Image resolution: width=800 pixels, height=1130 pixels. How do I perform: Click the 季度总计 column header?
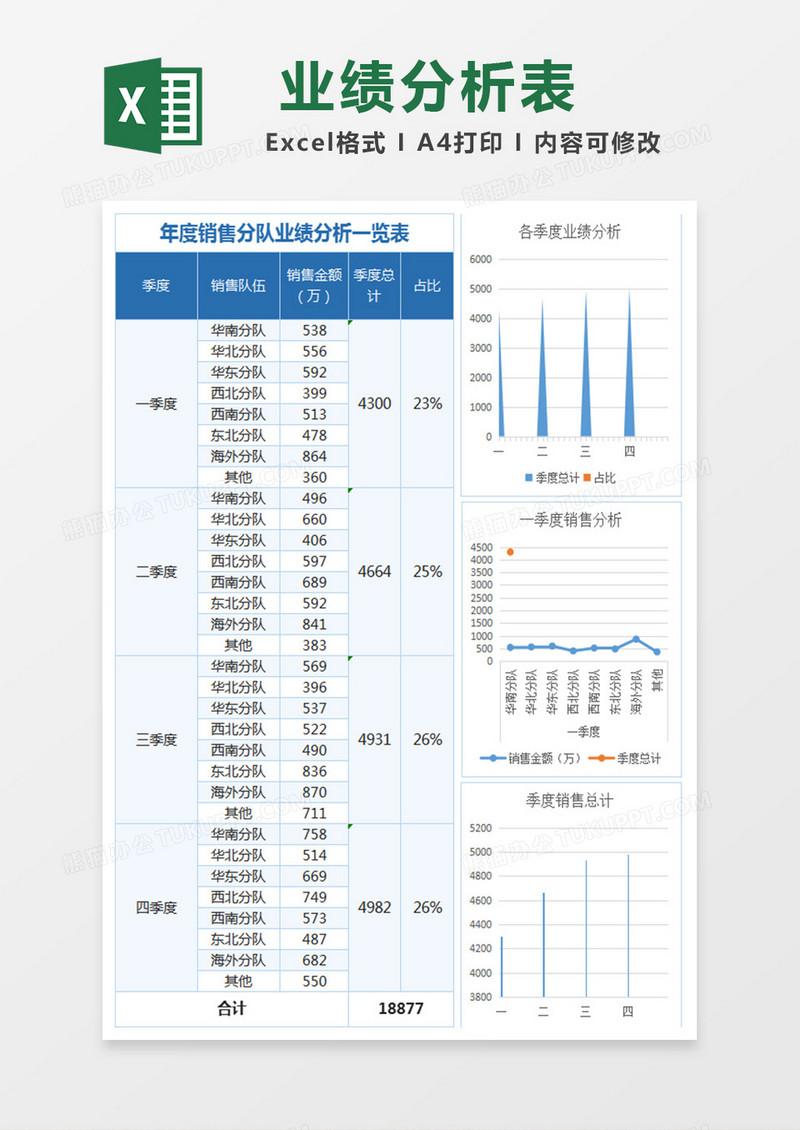coord(375,286)
